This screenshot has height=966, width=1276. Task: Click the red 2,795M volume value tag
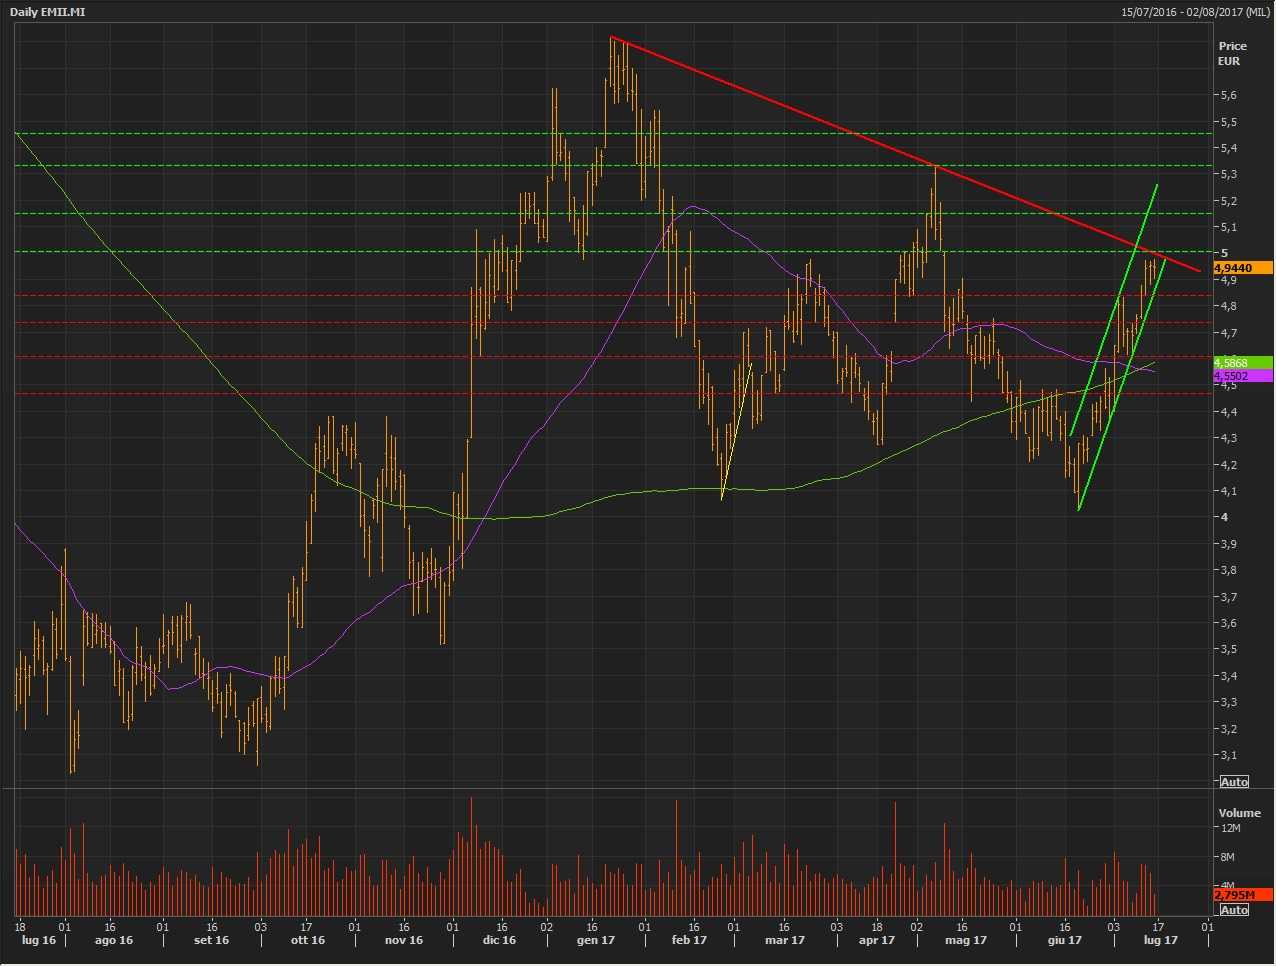click(x=1242, y=894)
